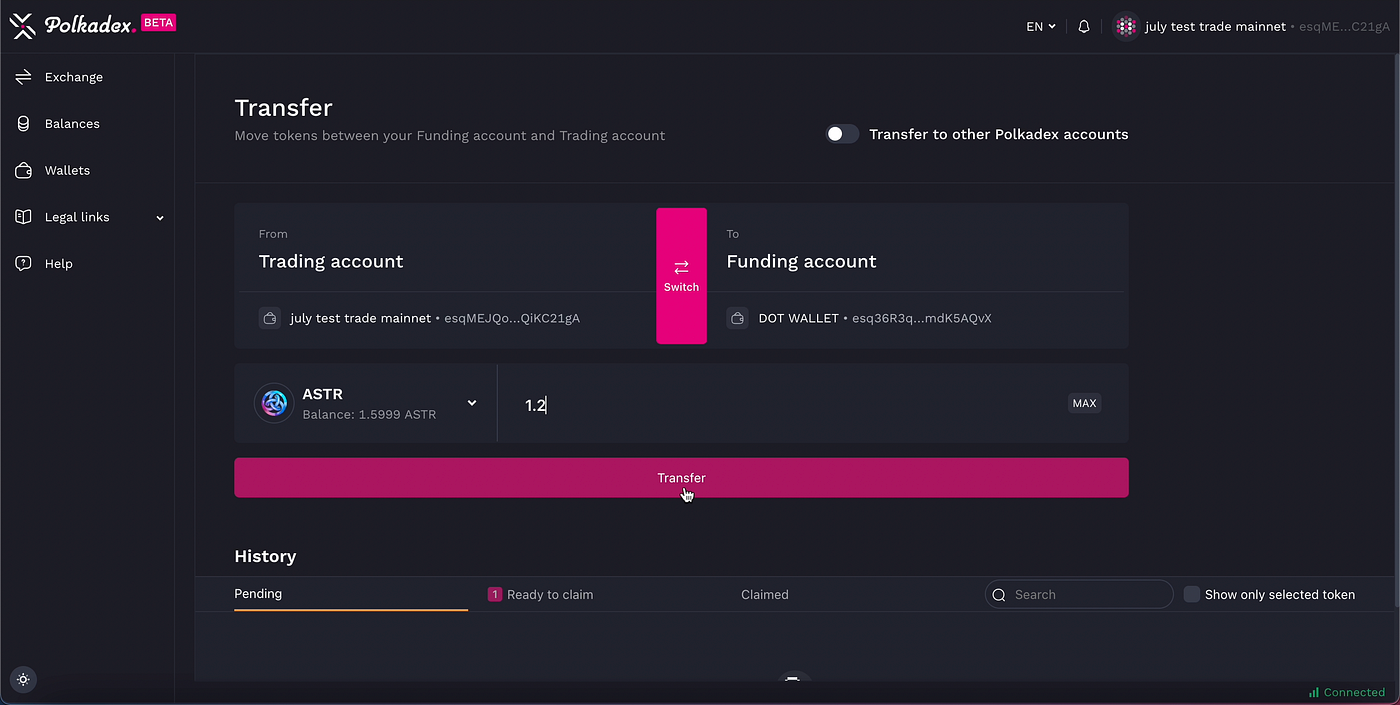Click the wallet icon beside july test trade mainnet
This screenshot has height=705, width=1400.
pos(269,319)
